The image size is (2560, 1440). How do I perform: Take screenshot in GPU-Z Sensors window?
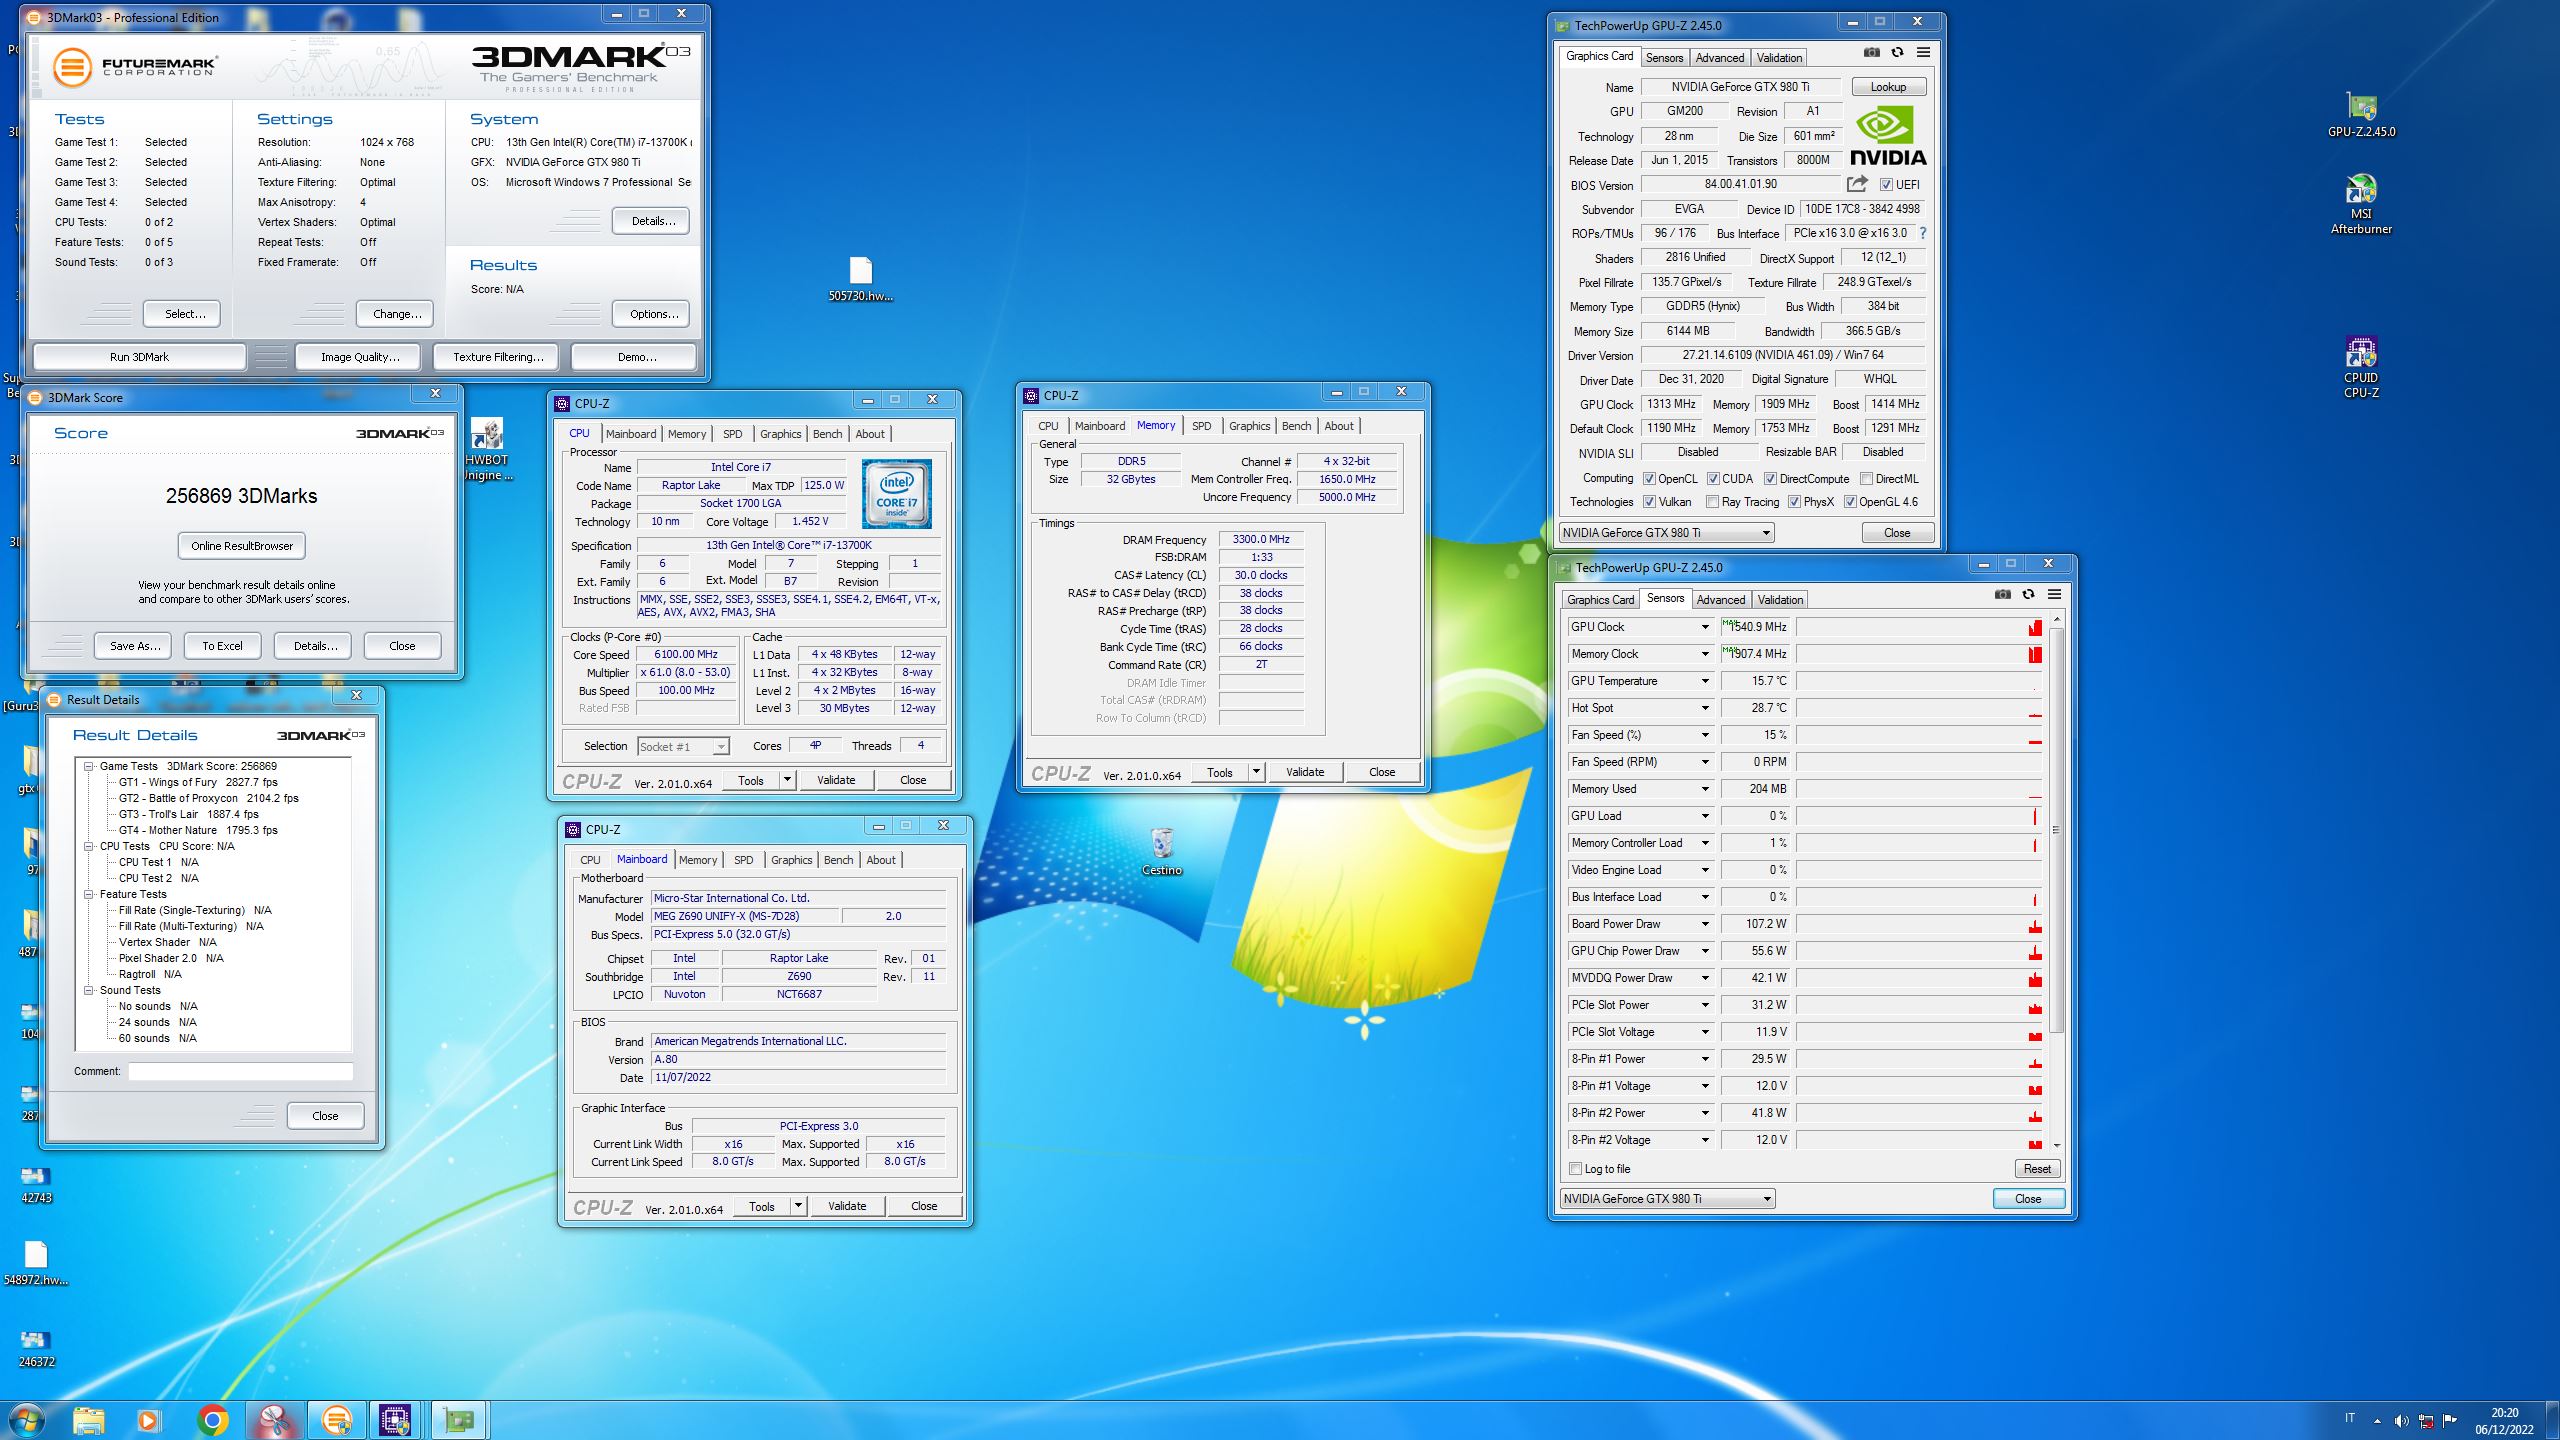pos(2002,595)
